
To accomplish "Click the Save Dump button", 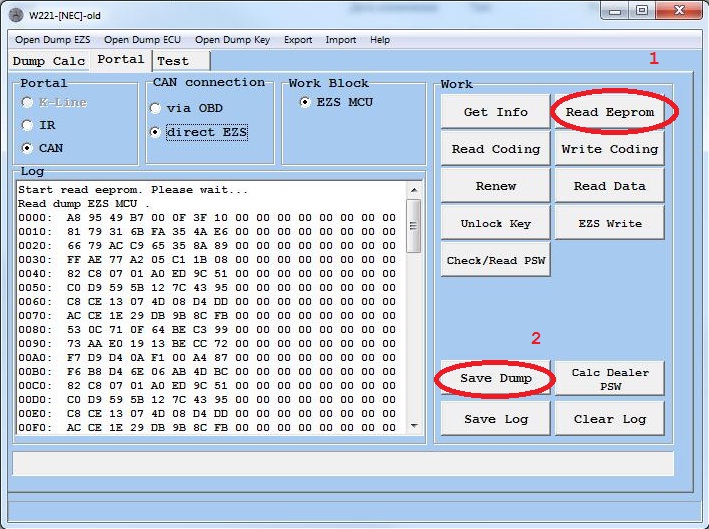I will coord(496,378).
